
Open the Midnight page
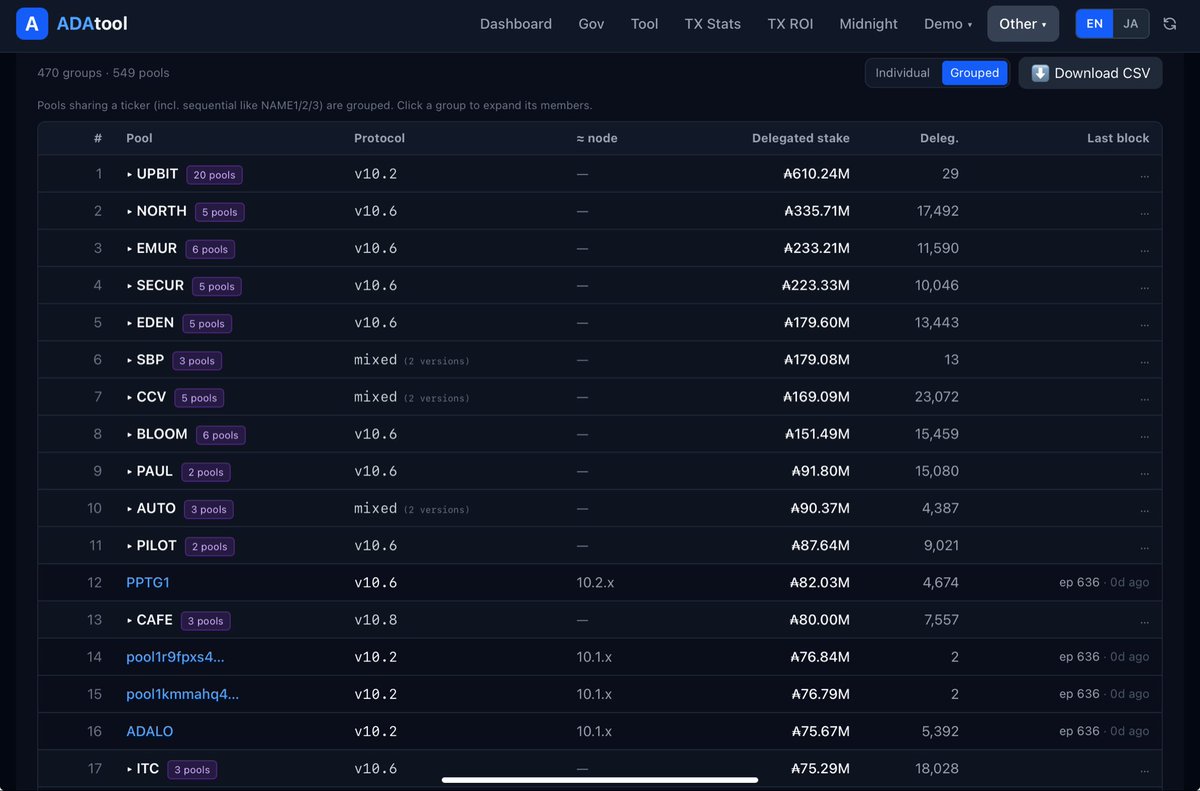pyautogui.click(x=868, y=23)
